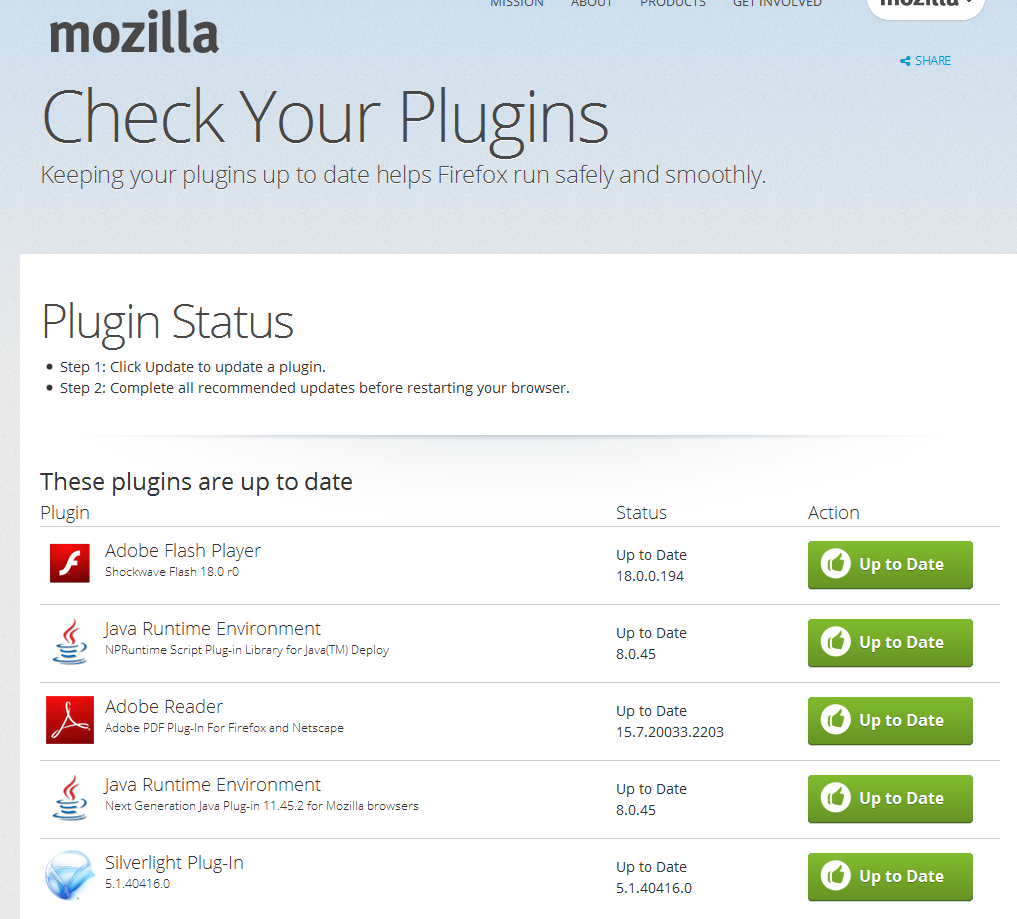This screenshot has height=919, width=1017.
Task: Open the PRODUCTS menu item
Action: (673, 4)
